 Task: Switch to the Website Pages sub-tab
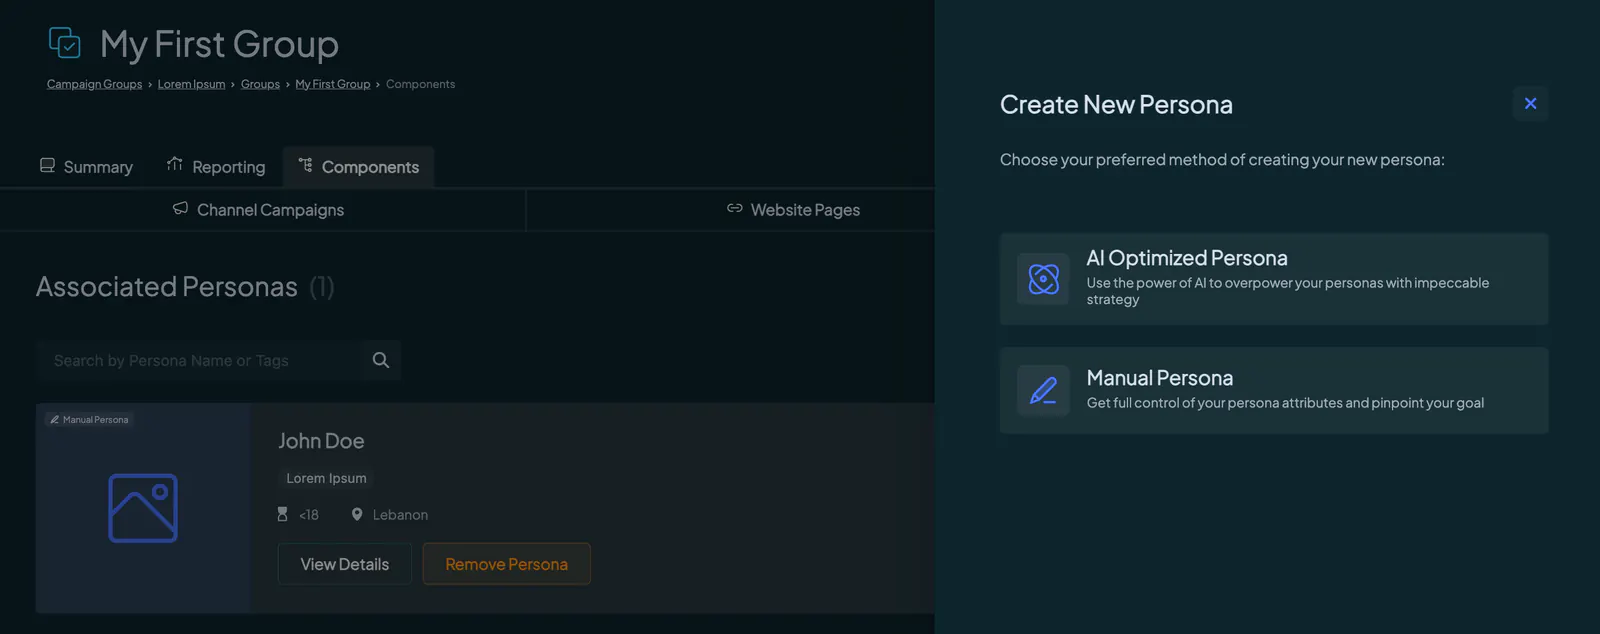[793, 210]
